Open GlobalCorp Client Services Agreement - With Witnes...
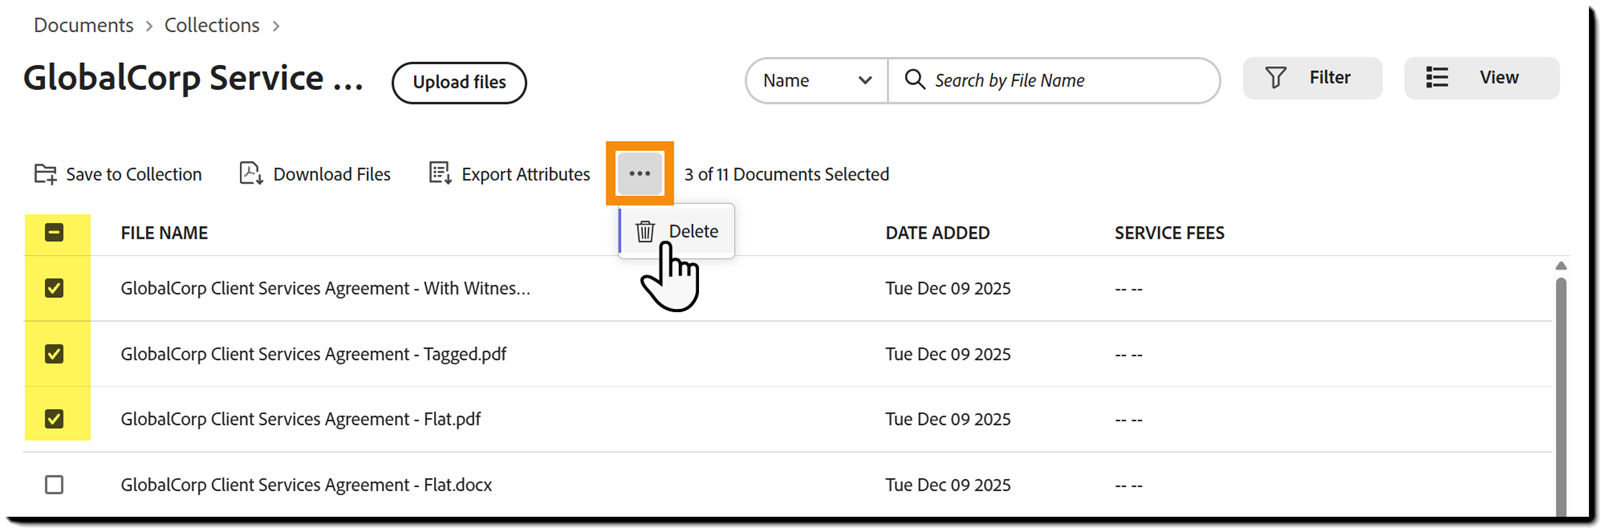Viewport: 1601px width, 528px height. 326,288
